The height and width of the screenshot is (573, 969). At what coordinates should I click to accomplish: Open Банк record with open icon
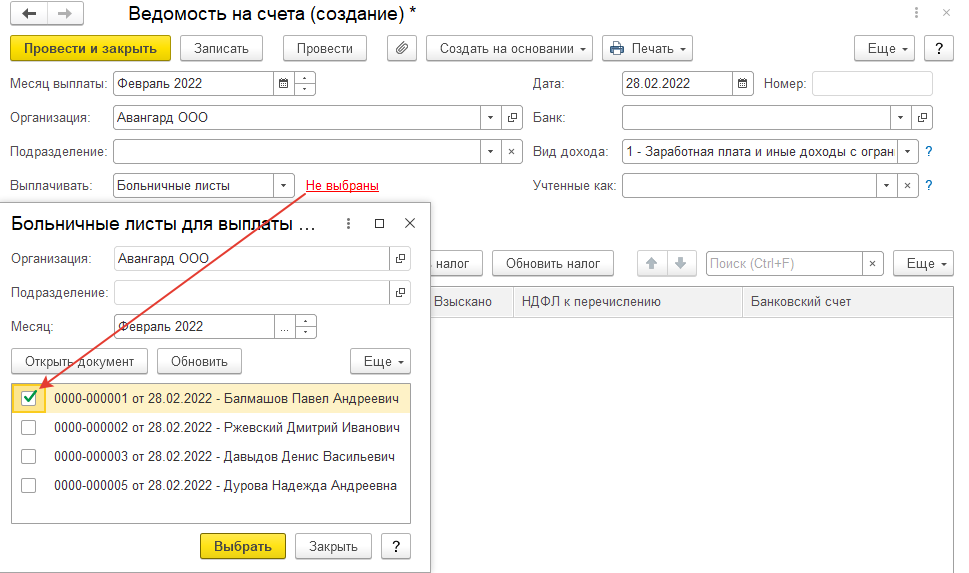click(x=921, y=117)
